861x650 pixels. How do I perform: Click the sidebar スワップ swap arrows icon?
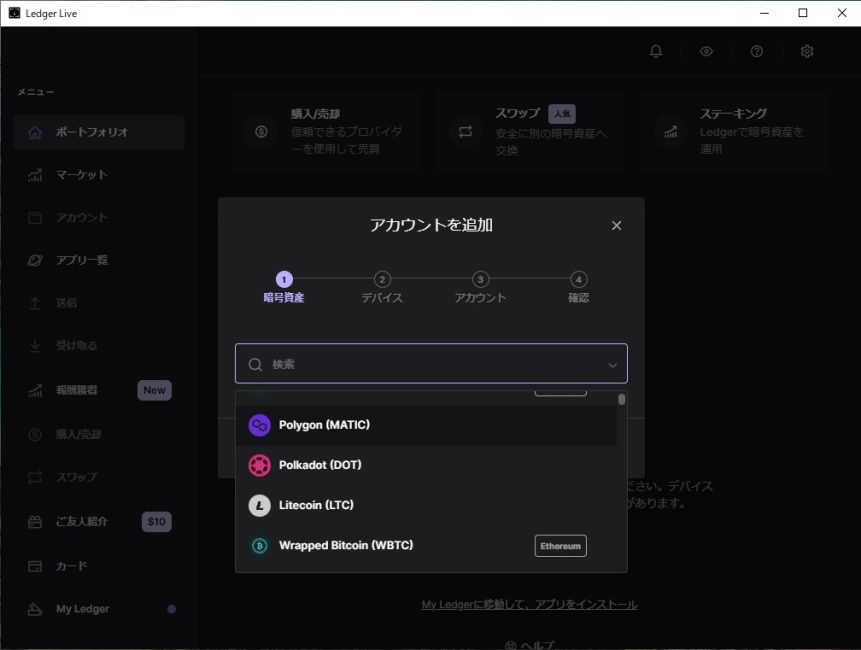[x=35, y=477]
